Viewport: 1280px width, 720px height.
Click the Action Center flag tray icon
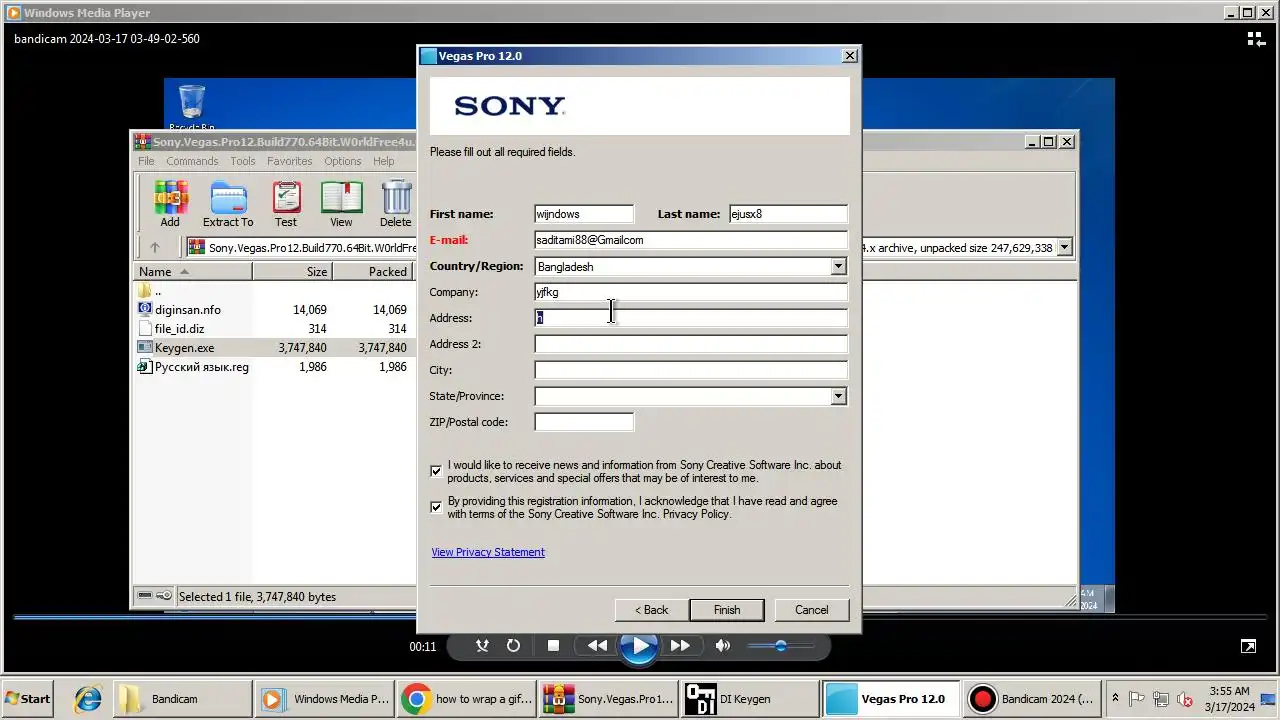point(1137,699)
